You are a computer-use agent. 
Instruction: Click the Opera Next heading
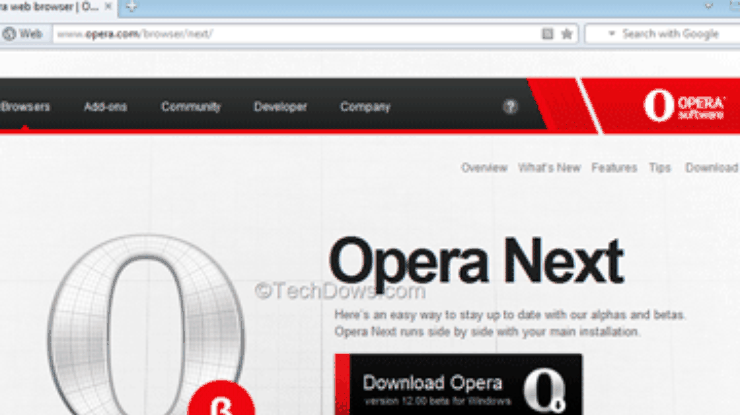476,261
